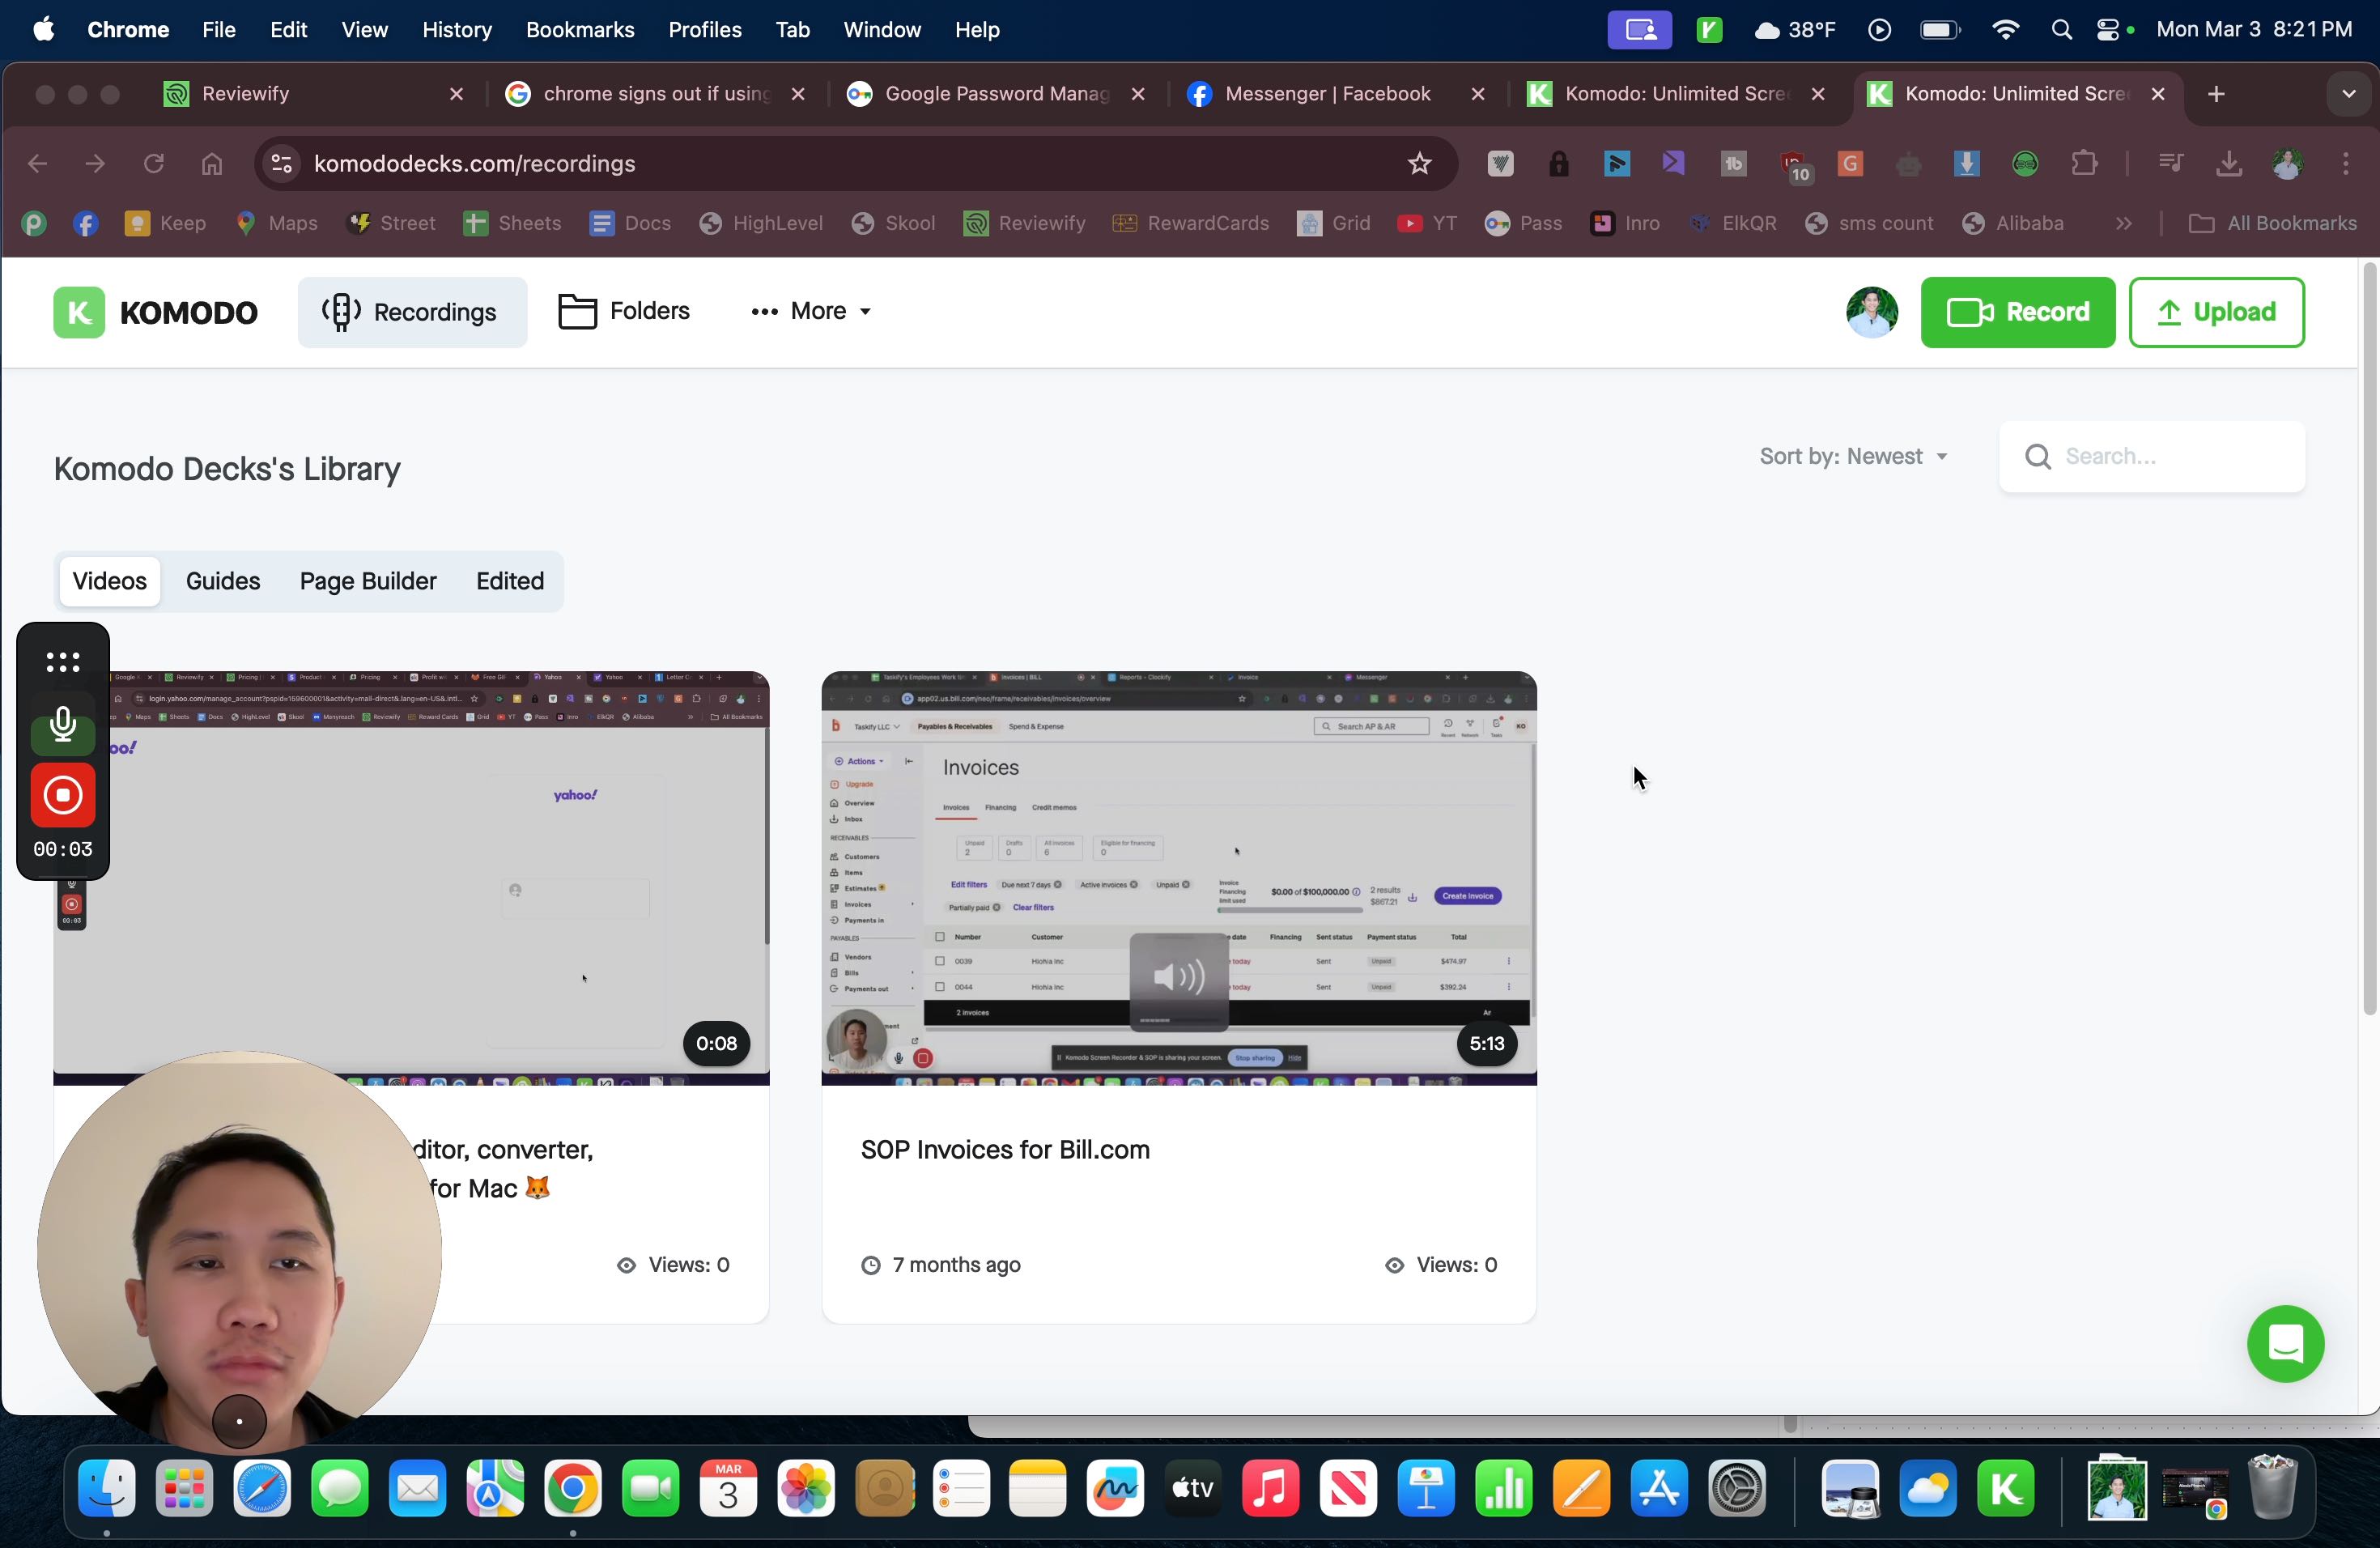Expand the More dropdown menu
The image size is (2380, 1548).
click(811, 311)
